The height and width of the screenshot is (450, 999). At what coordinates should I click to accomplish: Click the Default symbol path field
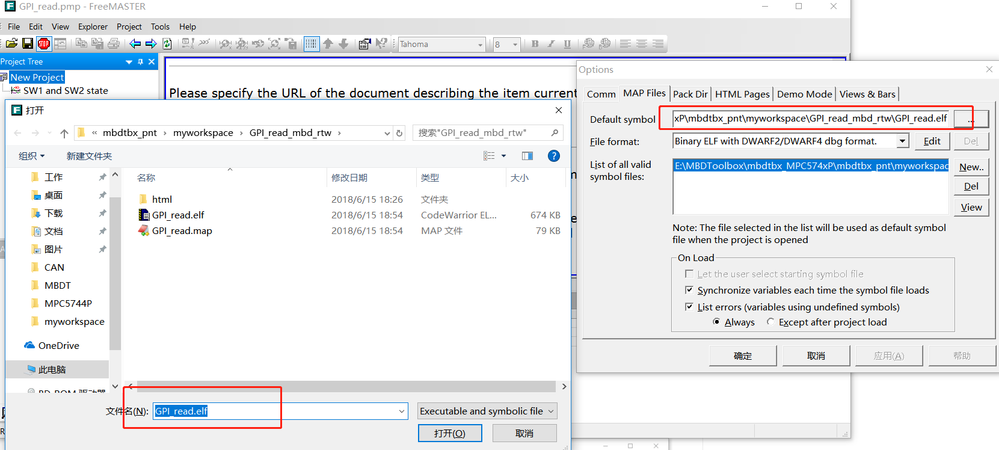812,119
